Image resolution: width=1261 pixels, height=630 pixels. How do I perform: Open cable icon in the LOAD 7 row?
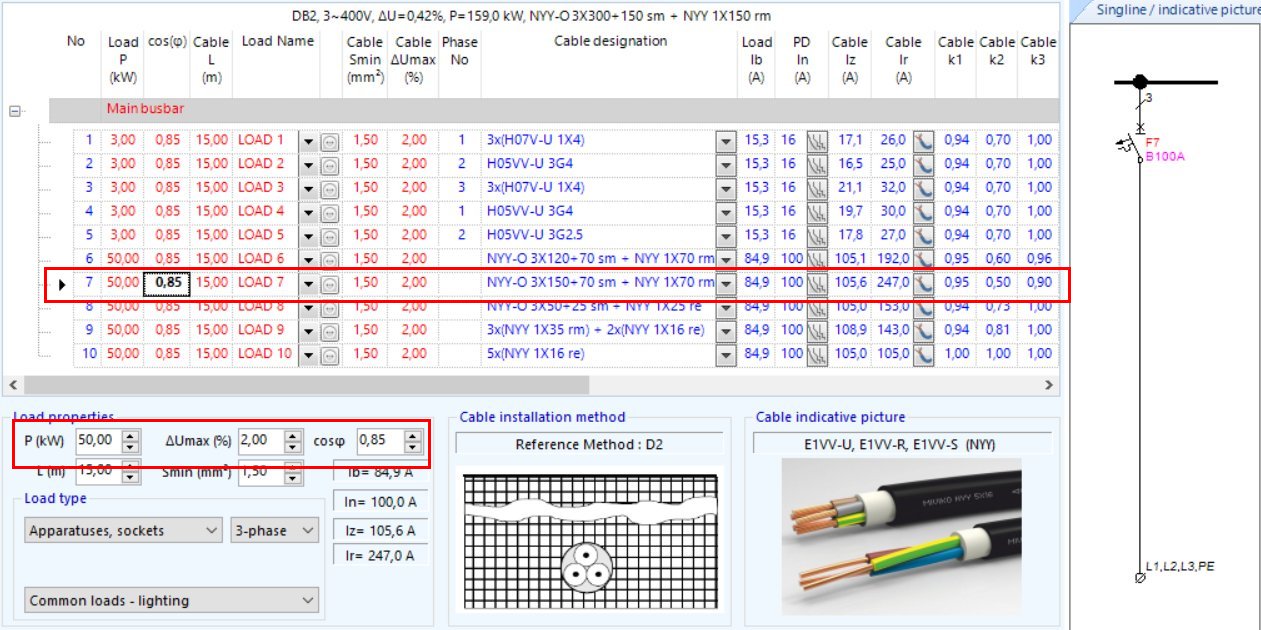922,283
